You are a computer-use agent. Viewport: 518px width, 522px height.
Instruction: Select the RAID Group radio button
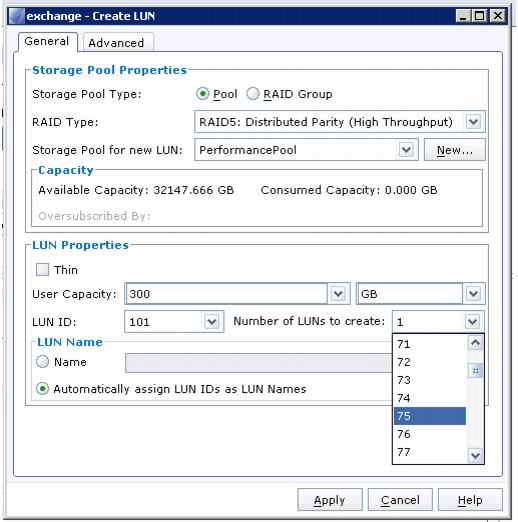click(x=253, y=94)
